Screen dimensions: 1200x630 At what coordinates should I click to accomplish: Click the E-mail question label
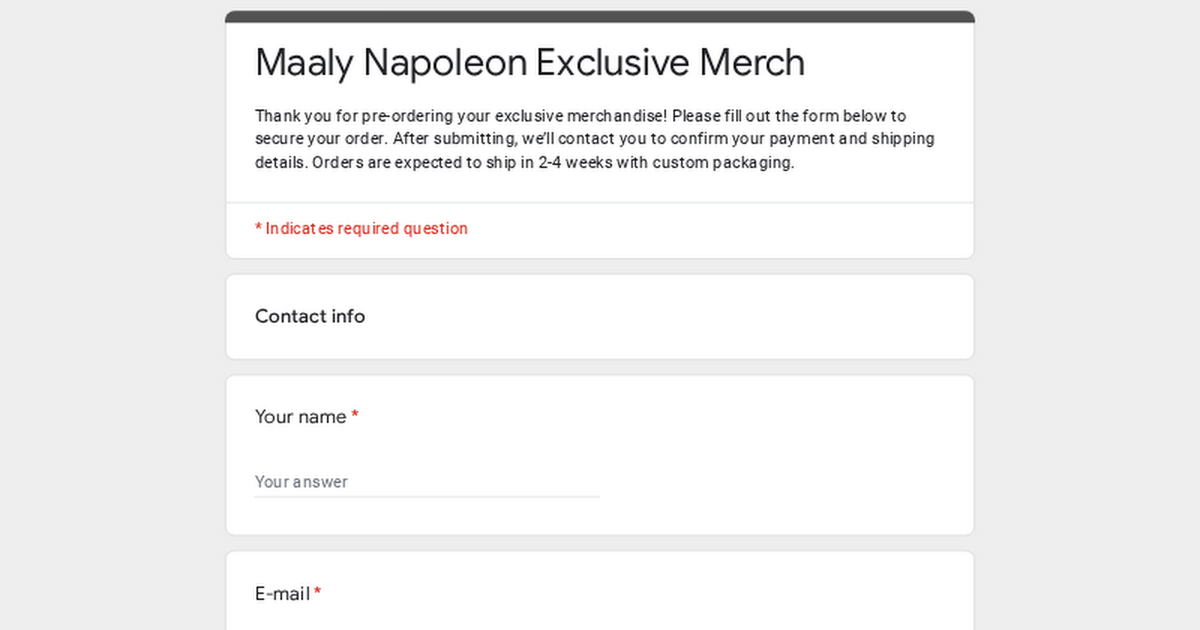[281, 593]
